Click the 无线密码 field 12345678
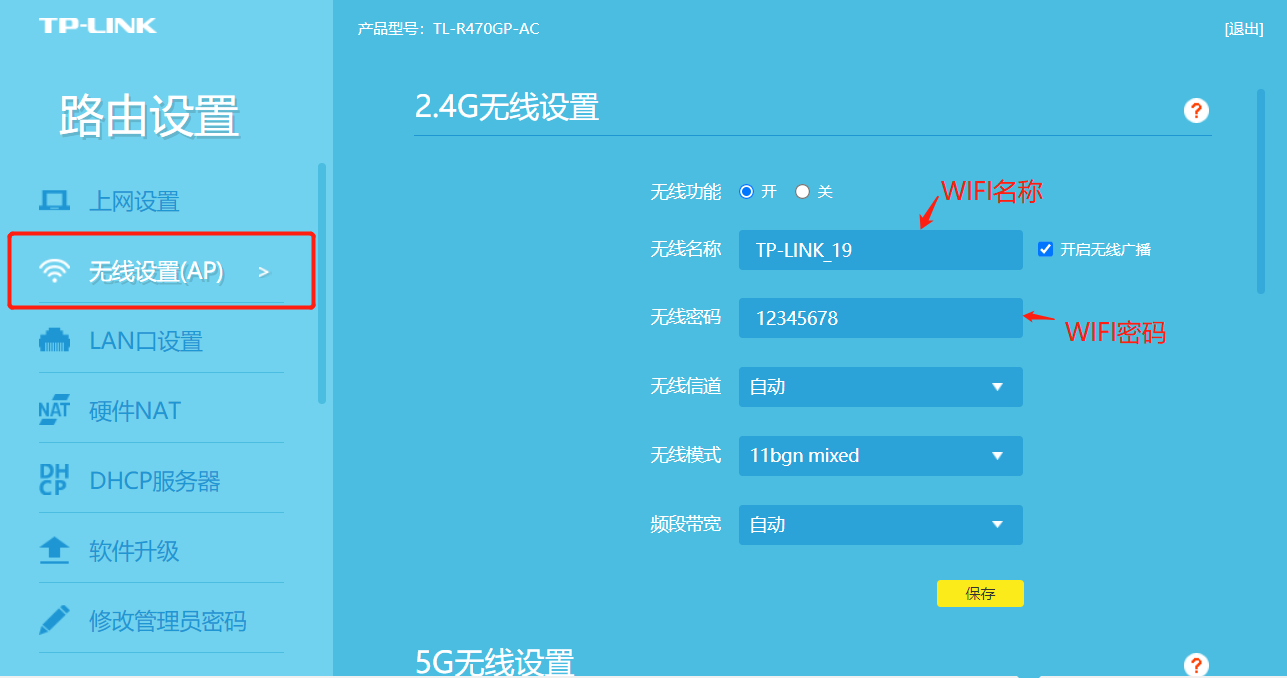The width and height of the screenshot is (1287, 678). (x=881, y=318)
